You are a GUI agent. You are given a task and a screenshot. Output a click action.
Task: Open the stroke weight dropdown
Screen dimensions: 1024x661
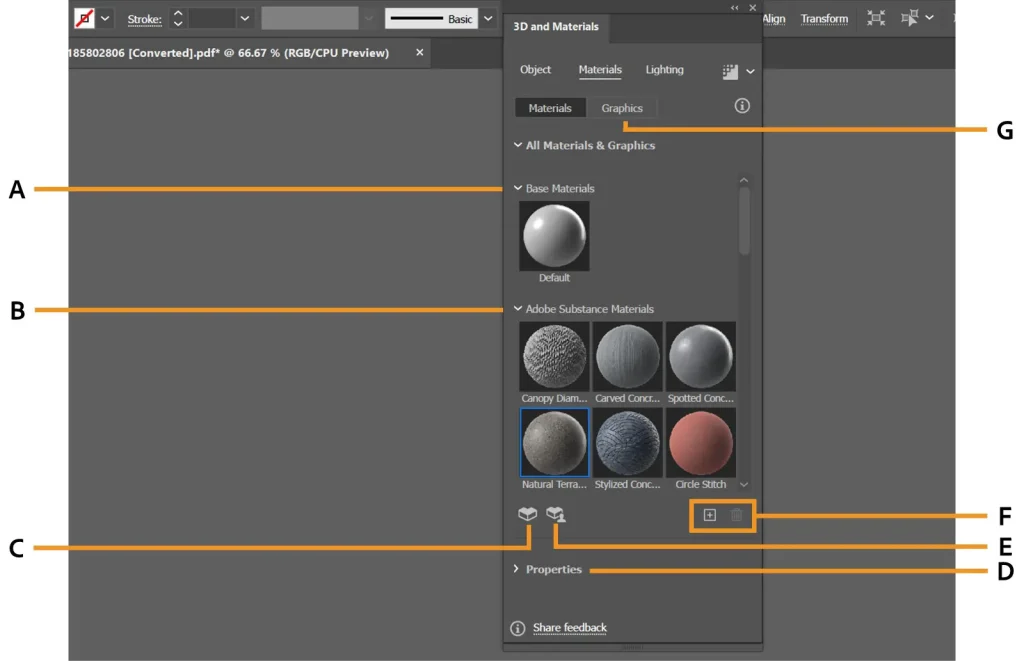coord(245,18)
